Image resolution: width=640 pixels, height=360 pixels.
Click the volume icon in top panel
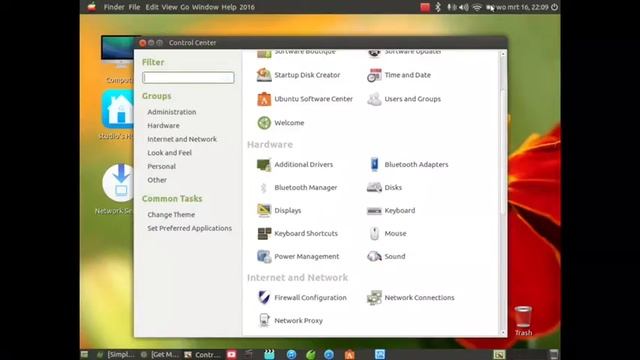coord(464,7)
